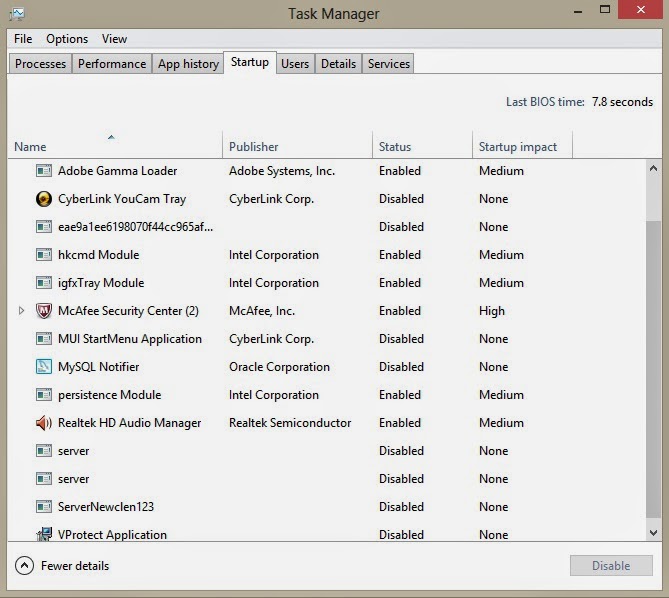Click the scrollbar up arrow
The width and height of the screenshot is (669, 598).
coord(653,168)
